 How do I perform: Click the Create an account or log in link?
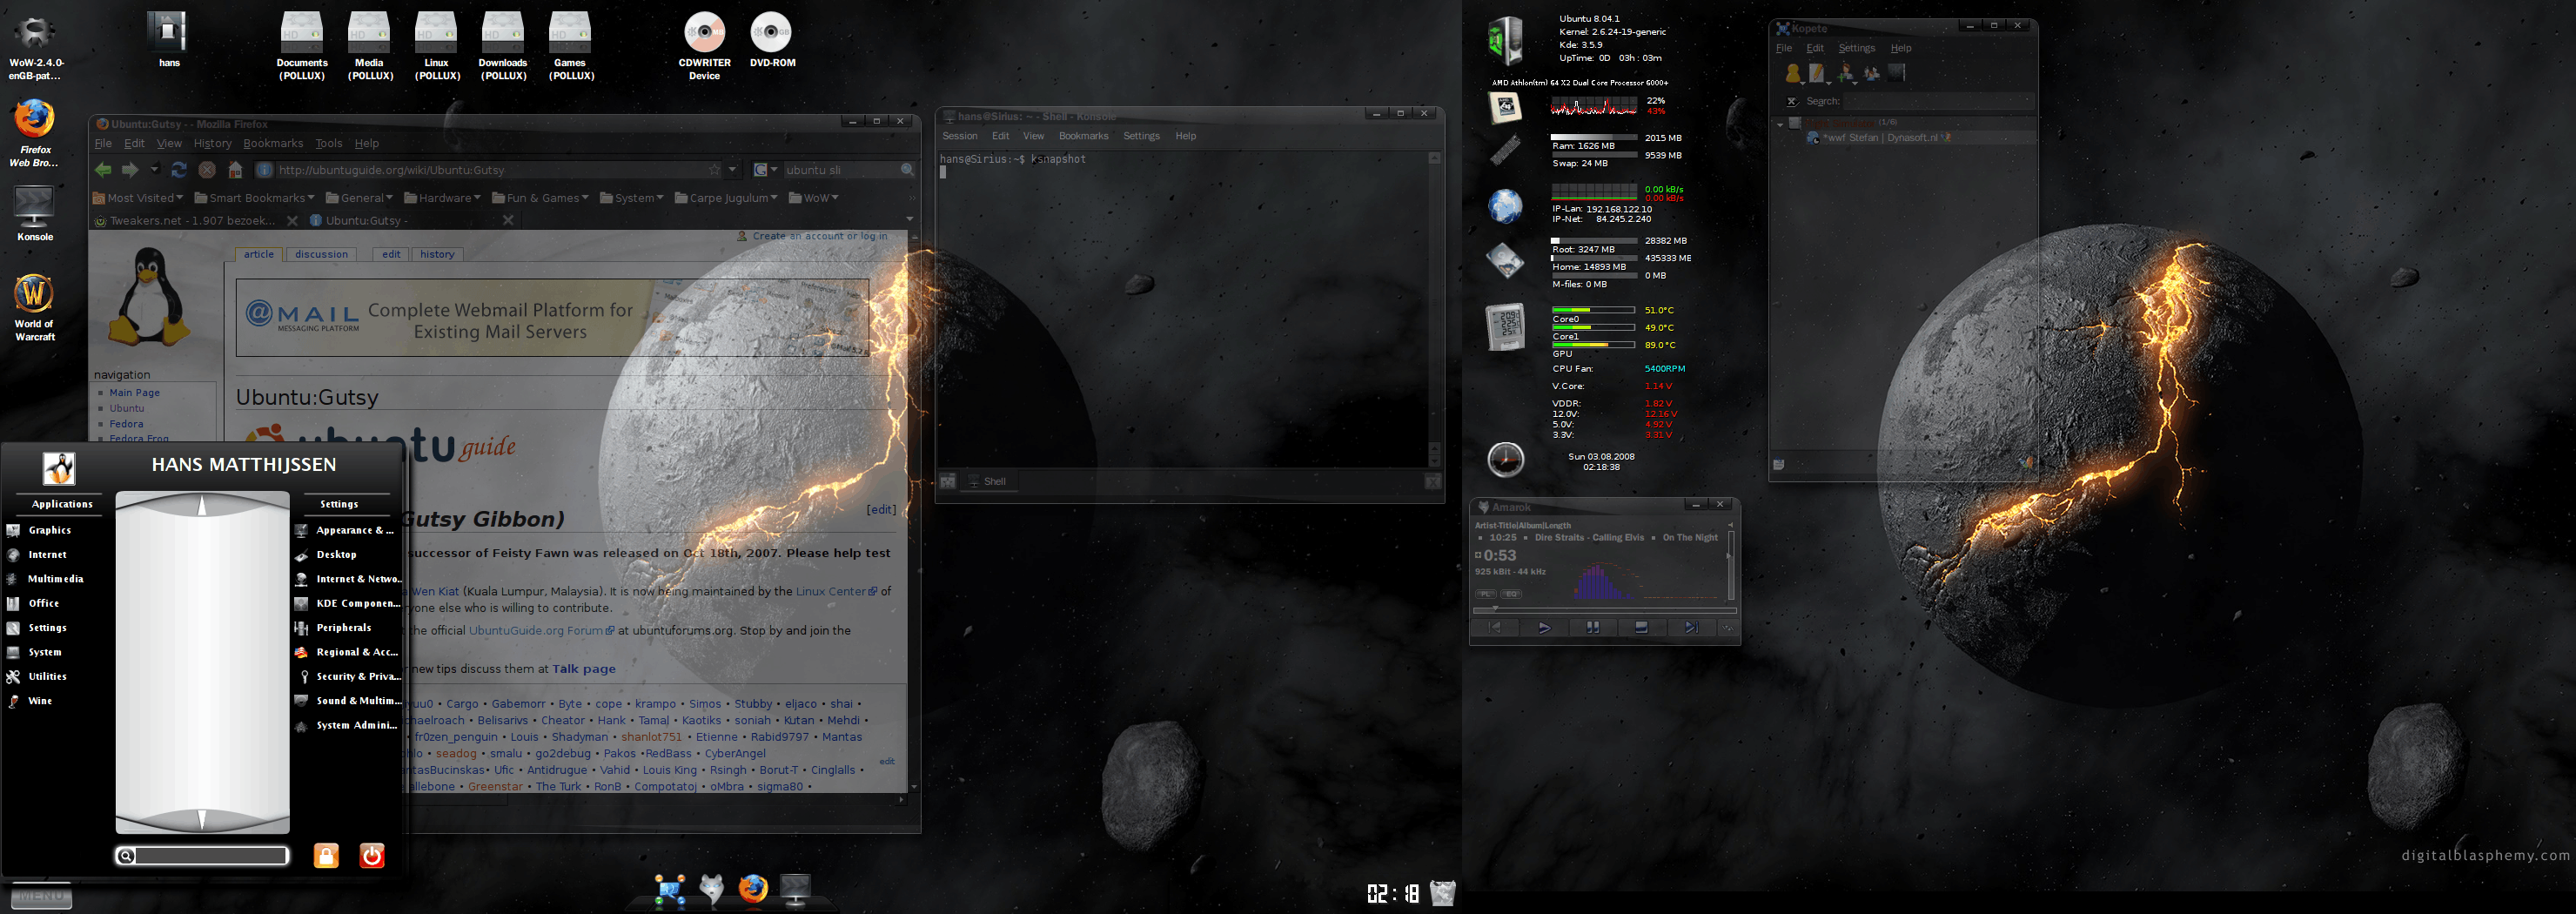tap(819, 236)
